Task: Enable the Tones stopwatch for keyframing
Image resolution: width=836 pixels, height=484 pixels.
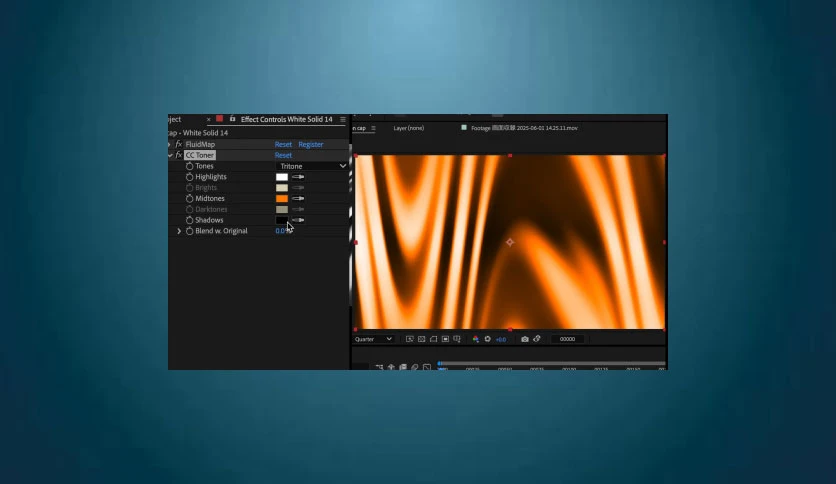Action: coord(189,166)
